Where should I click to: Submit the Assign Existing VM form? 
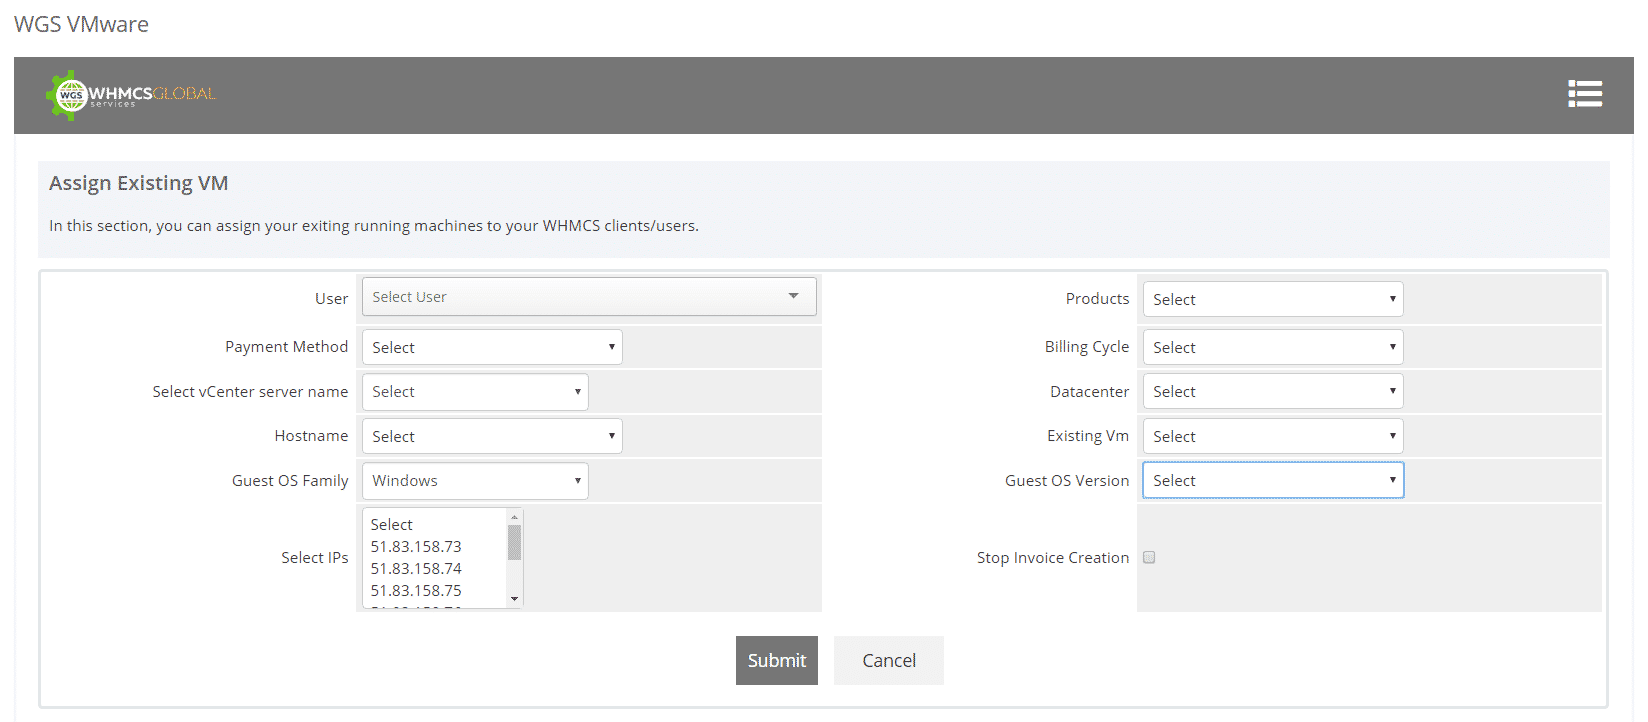776,661
